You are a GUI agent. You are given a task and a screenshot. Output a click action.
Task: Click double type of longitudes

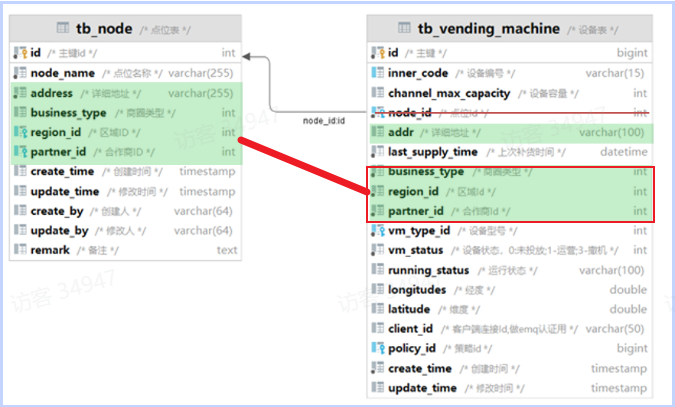pos(629,289)
